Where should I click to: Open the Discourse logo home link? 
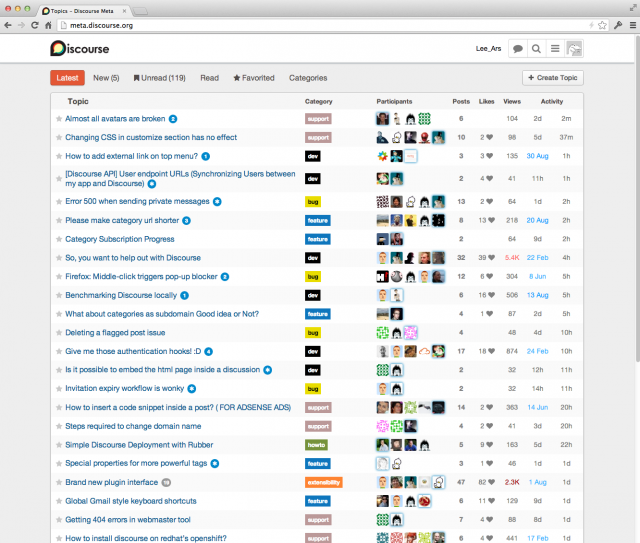[80, 49]
